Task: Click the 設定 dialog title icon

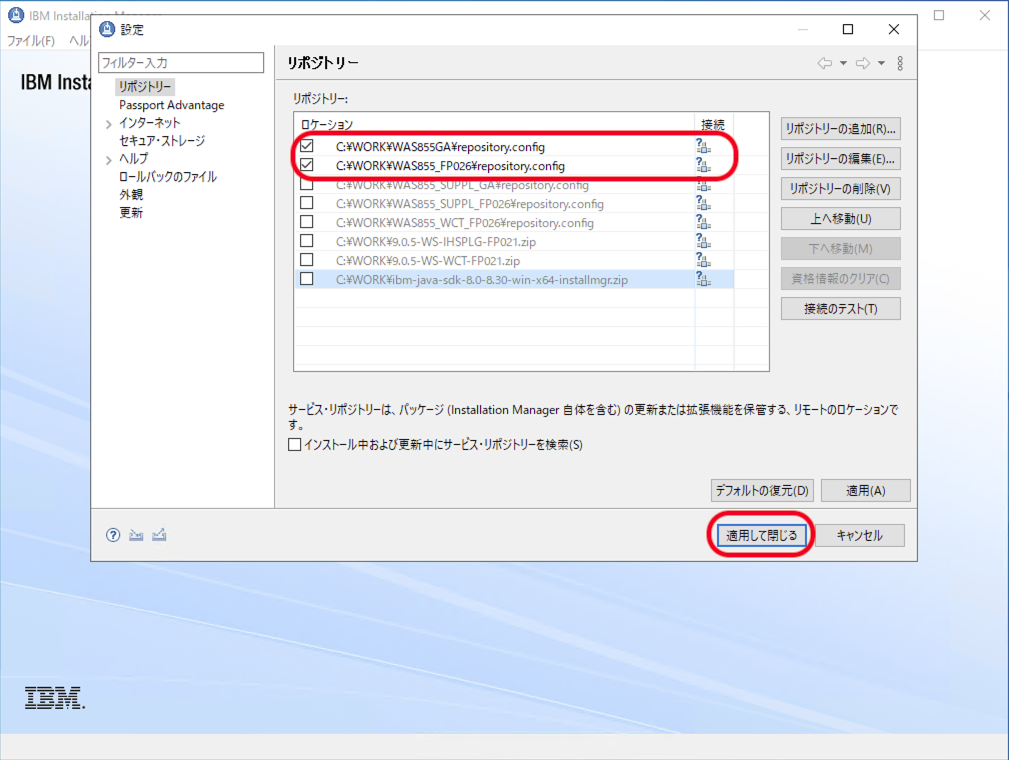Action: [x=107, y=29]
